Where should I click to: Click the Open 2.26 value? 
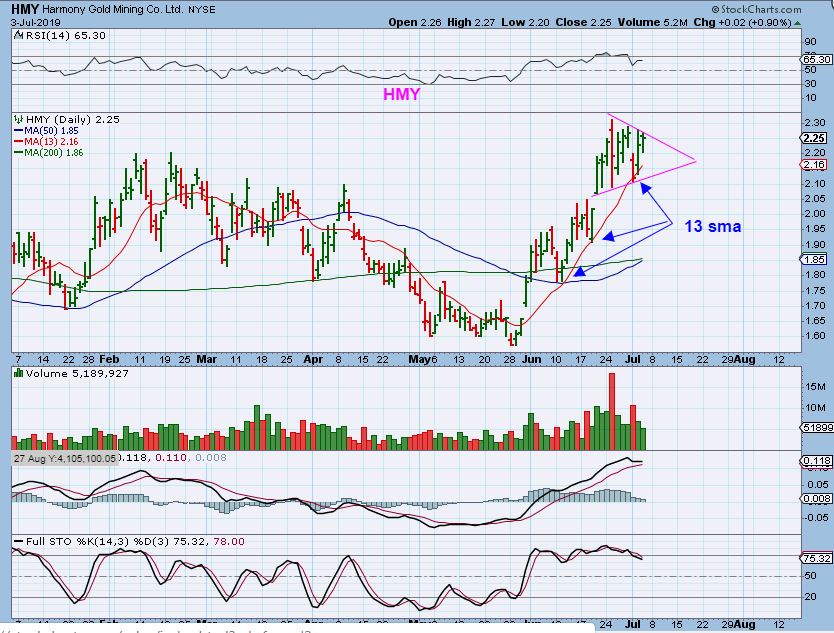pyautogui.click(x=415, y=22)
